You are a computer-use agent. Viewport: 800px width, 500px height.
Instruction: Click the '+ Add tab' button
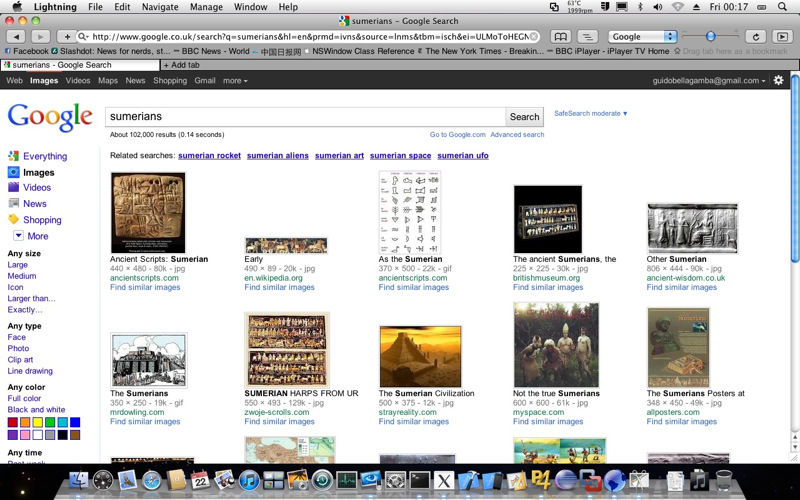tap(181, 65)
